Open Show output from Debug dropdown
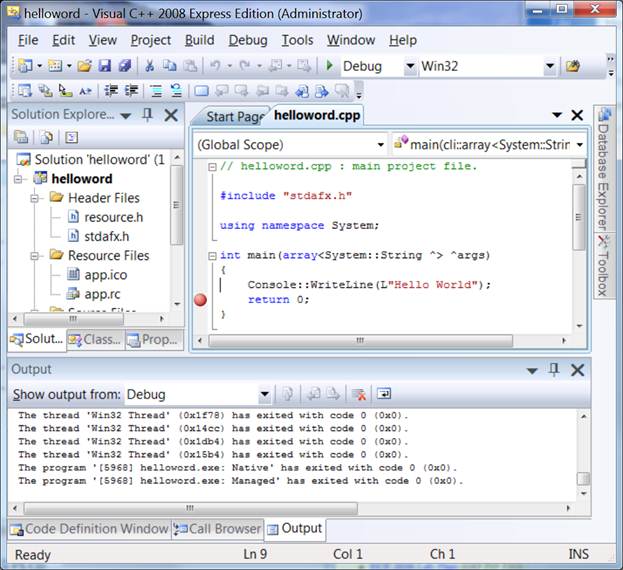Image resolution: width=623 pixels, height=570 pixels. (x=264, y=394)
